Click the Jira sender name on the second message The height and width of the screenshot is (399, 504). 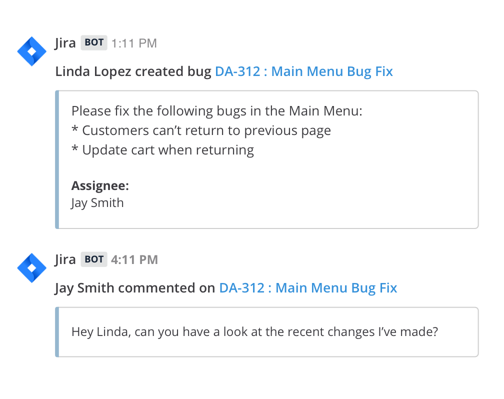click(x=65, y=260)
